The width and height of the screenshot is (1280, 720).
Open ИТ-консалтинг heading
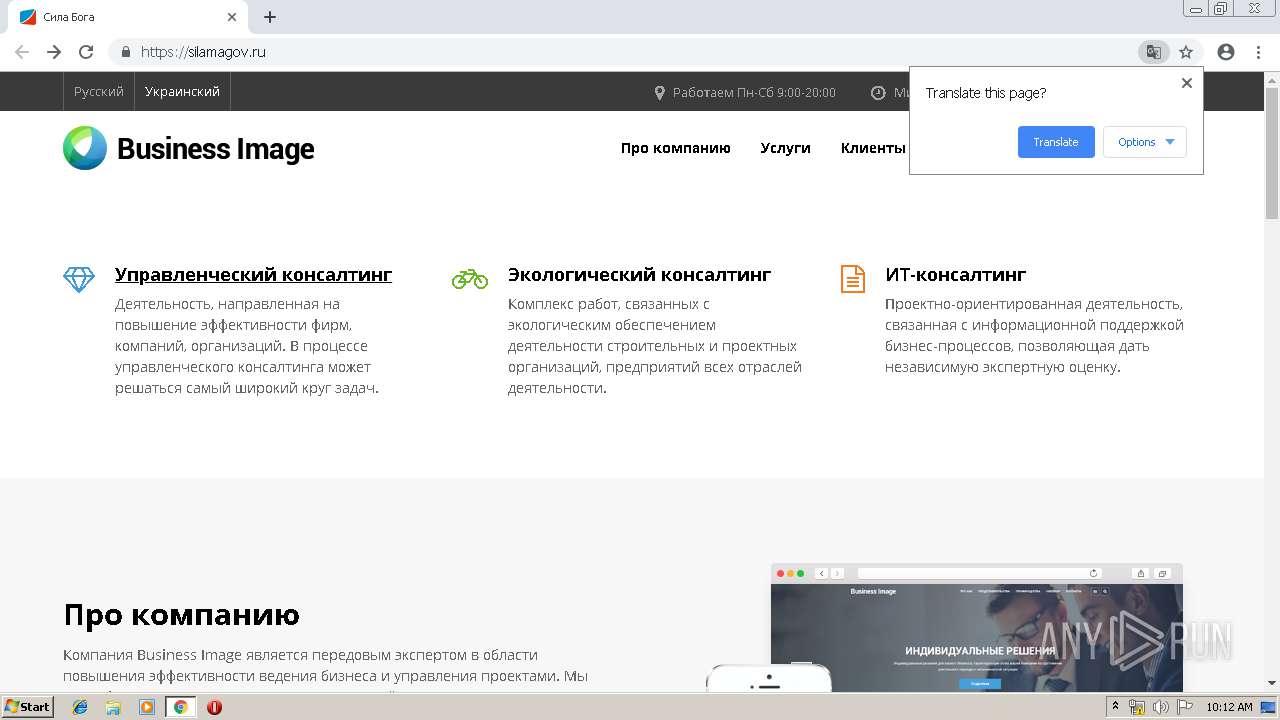pos(955,274)
